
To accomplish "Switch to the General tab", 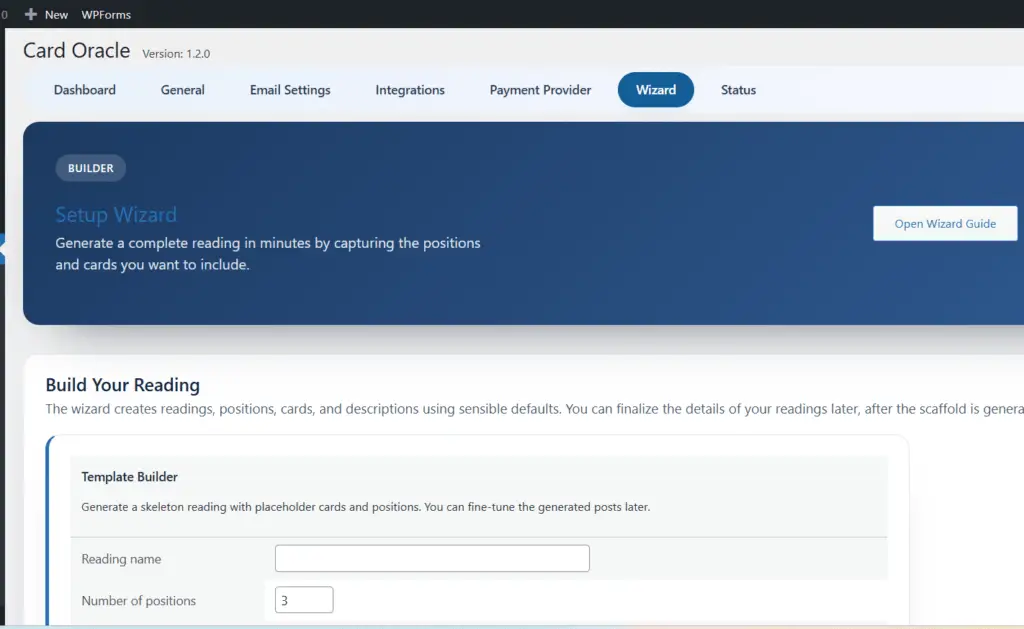I will (x=183, y=90).
